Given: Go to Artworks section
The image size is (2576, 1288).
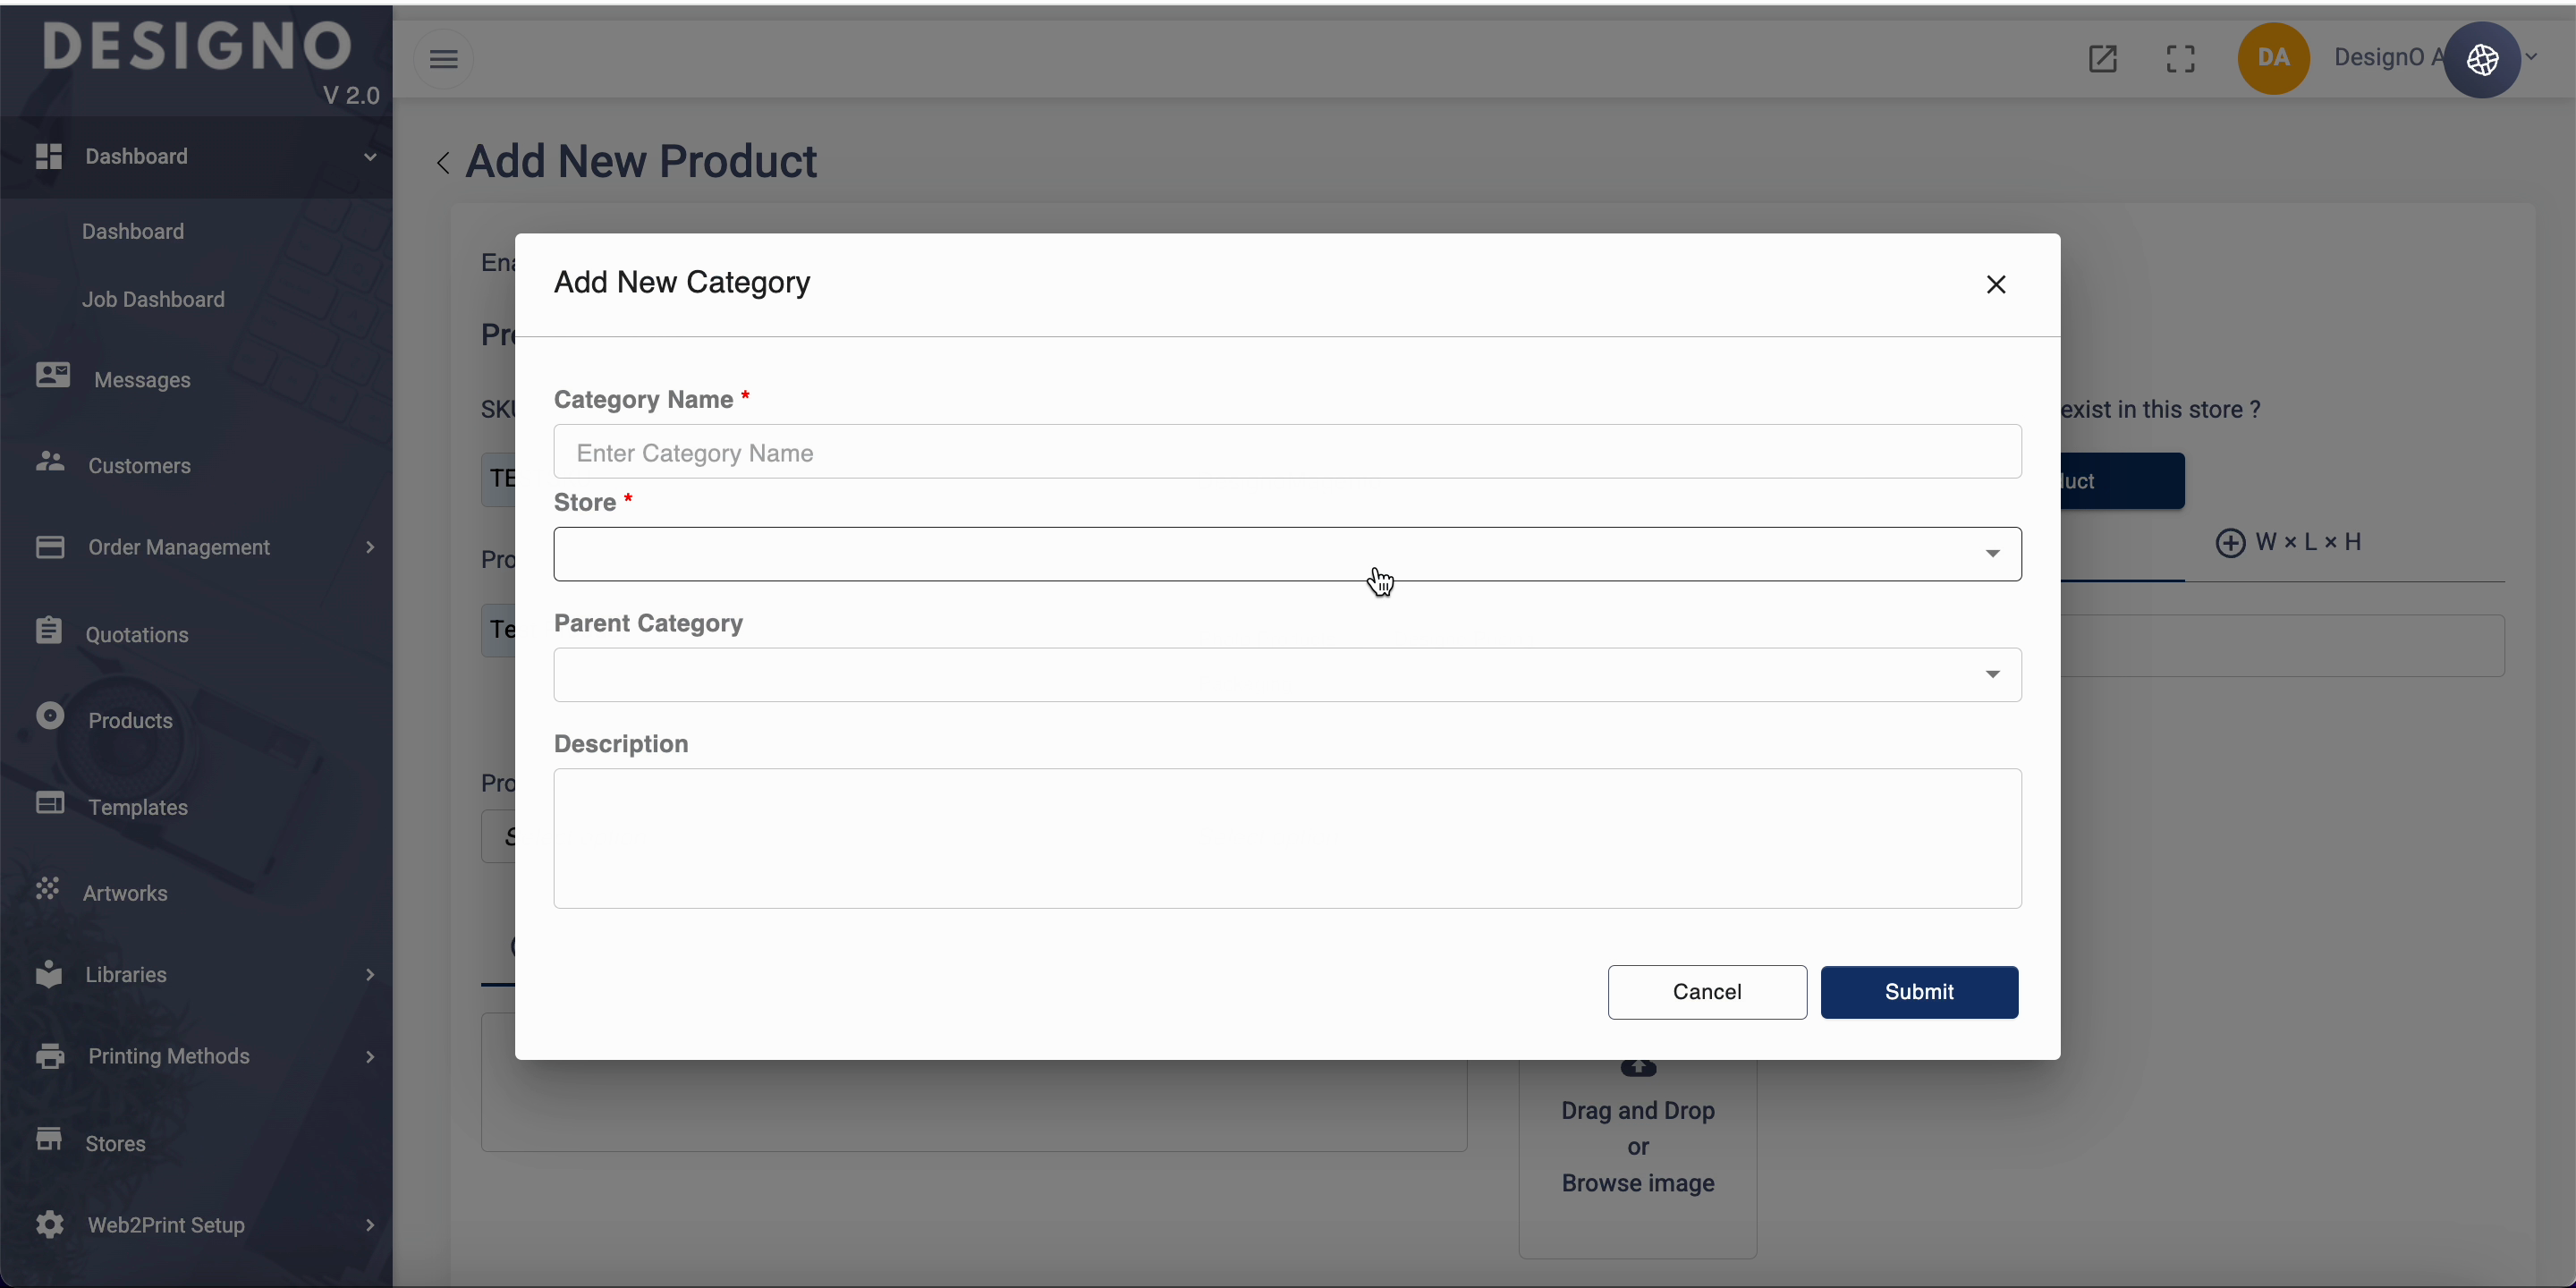Looking at the screenshot, I should point(125,893).
